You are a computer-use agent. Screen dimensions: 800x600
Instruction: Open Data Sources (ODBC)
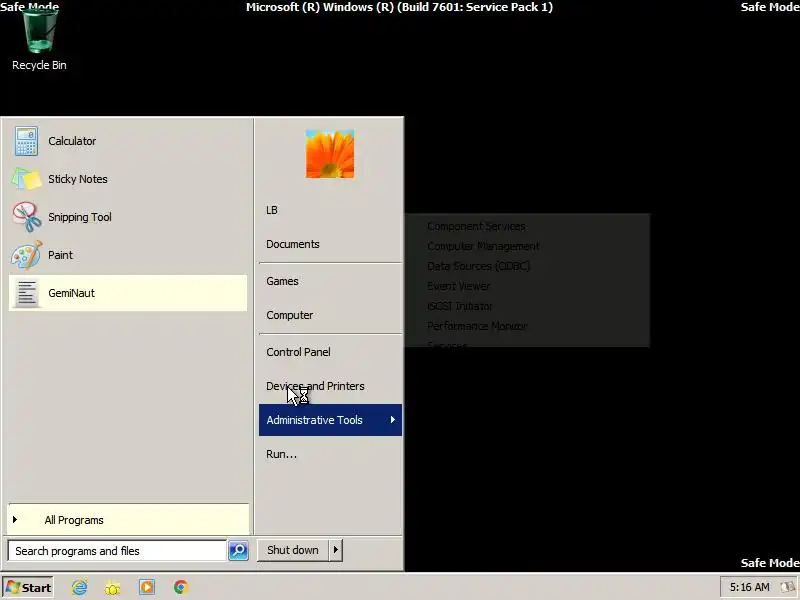point(527,266)
